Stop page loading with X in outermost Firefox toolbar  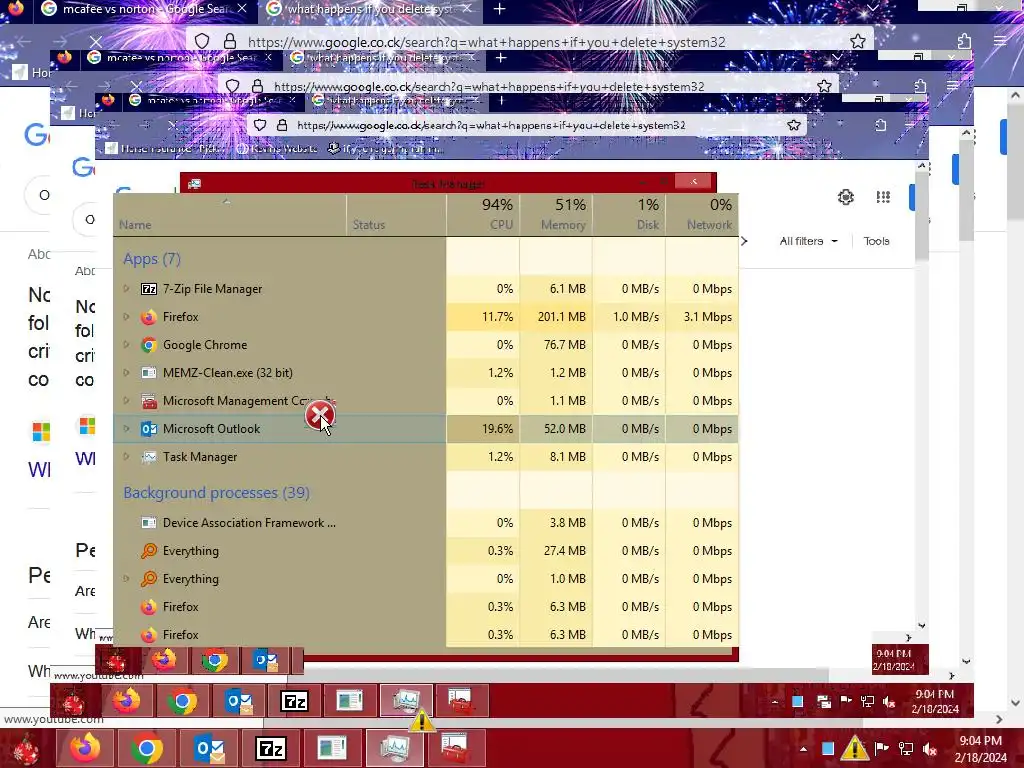95,42
